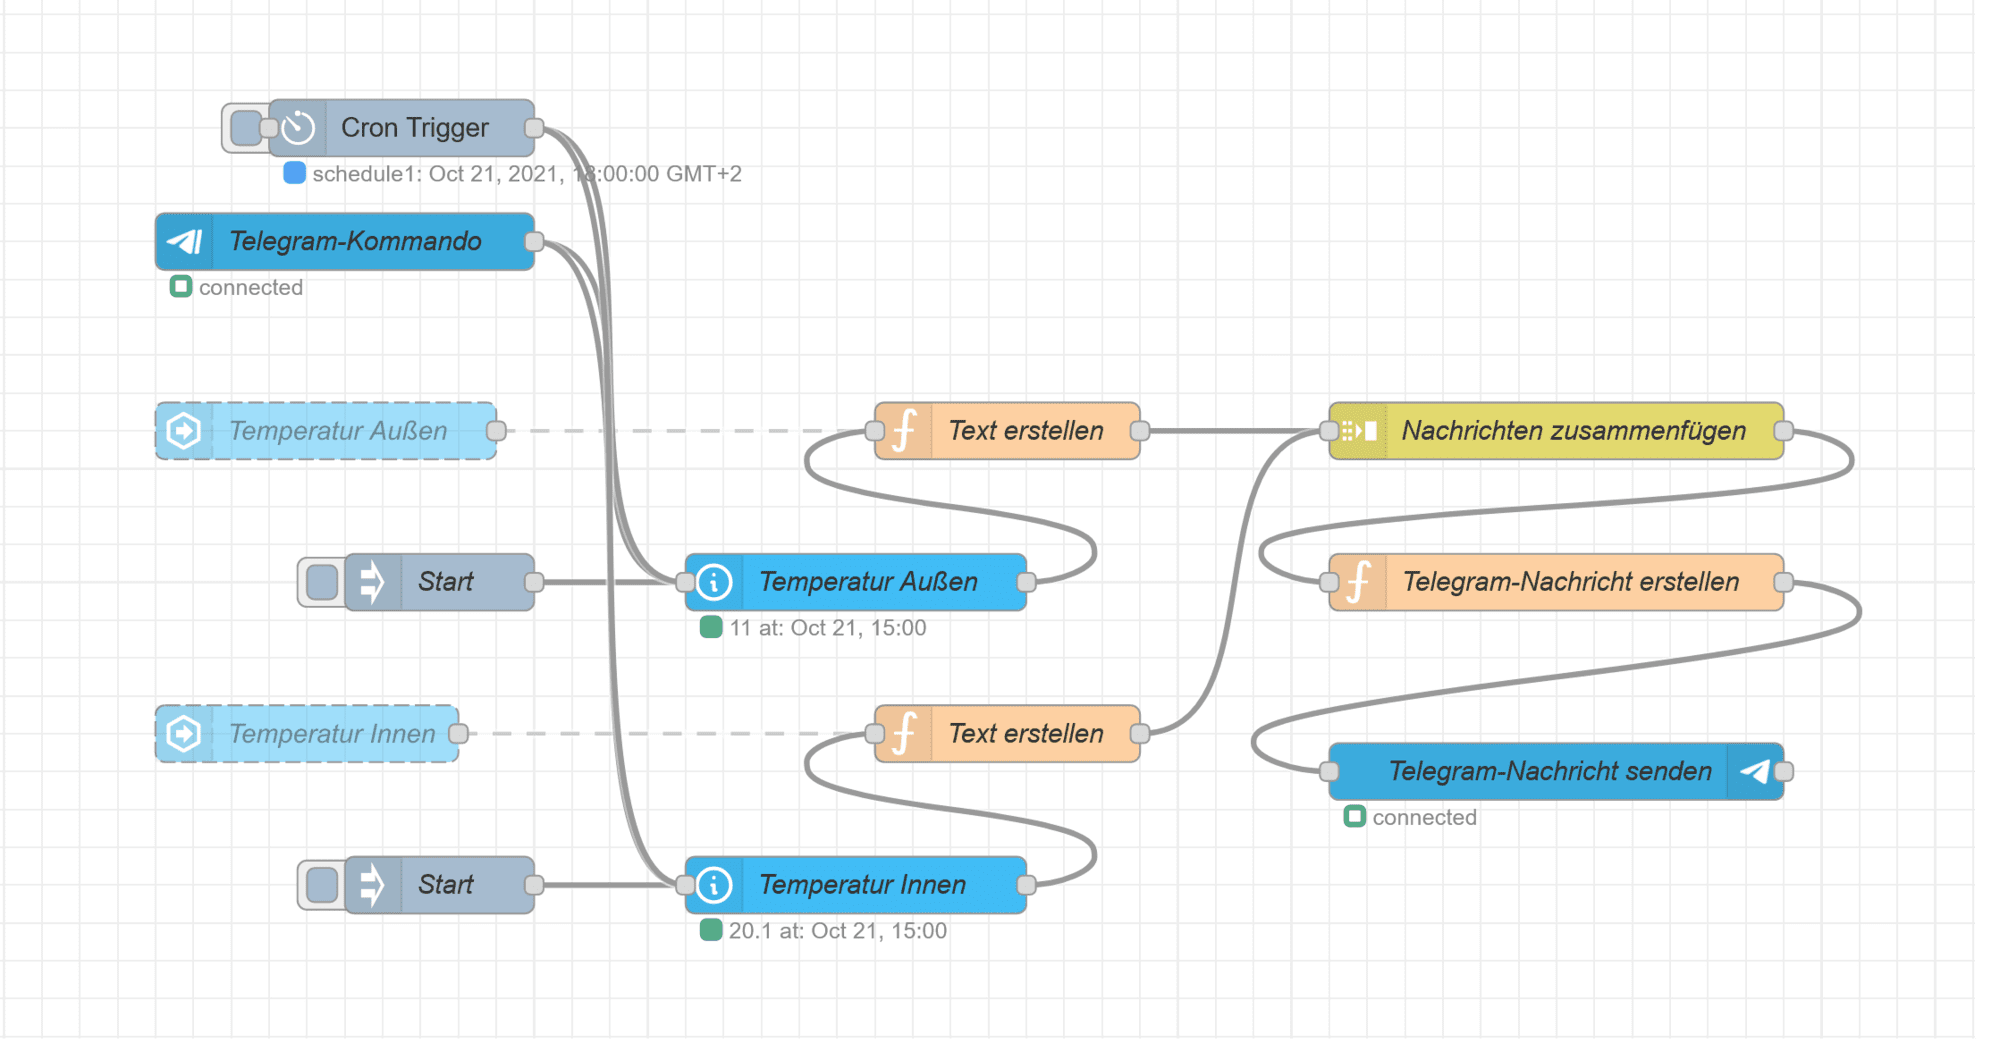Select the blue Temperatur Innen state node
Image resolution: width=2000 pixels, height=1051 pixels.
click(x=856, y=885)
